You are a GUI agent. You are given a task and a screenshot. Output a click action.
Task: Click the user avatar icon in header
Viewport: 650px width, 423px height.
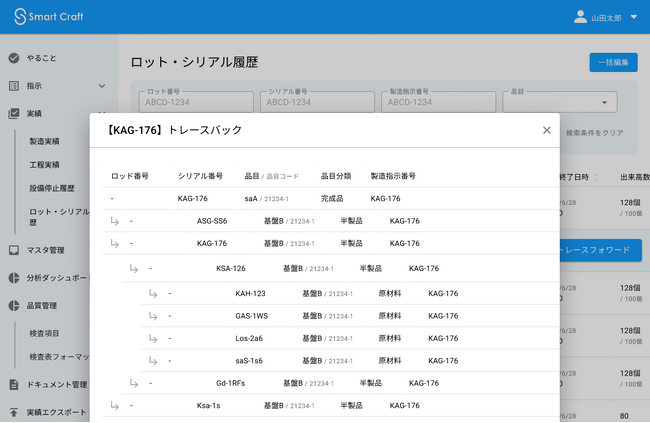click(x=580, y=17)
